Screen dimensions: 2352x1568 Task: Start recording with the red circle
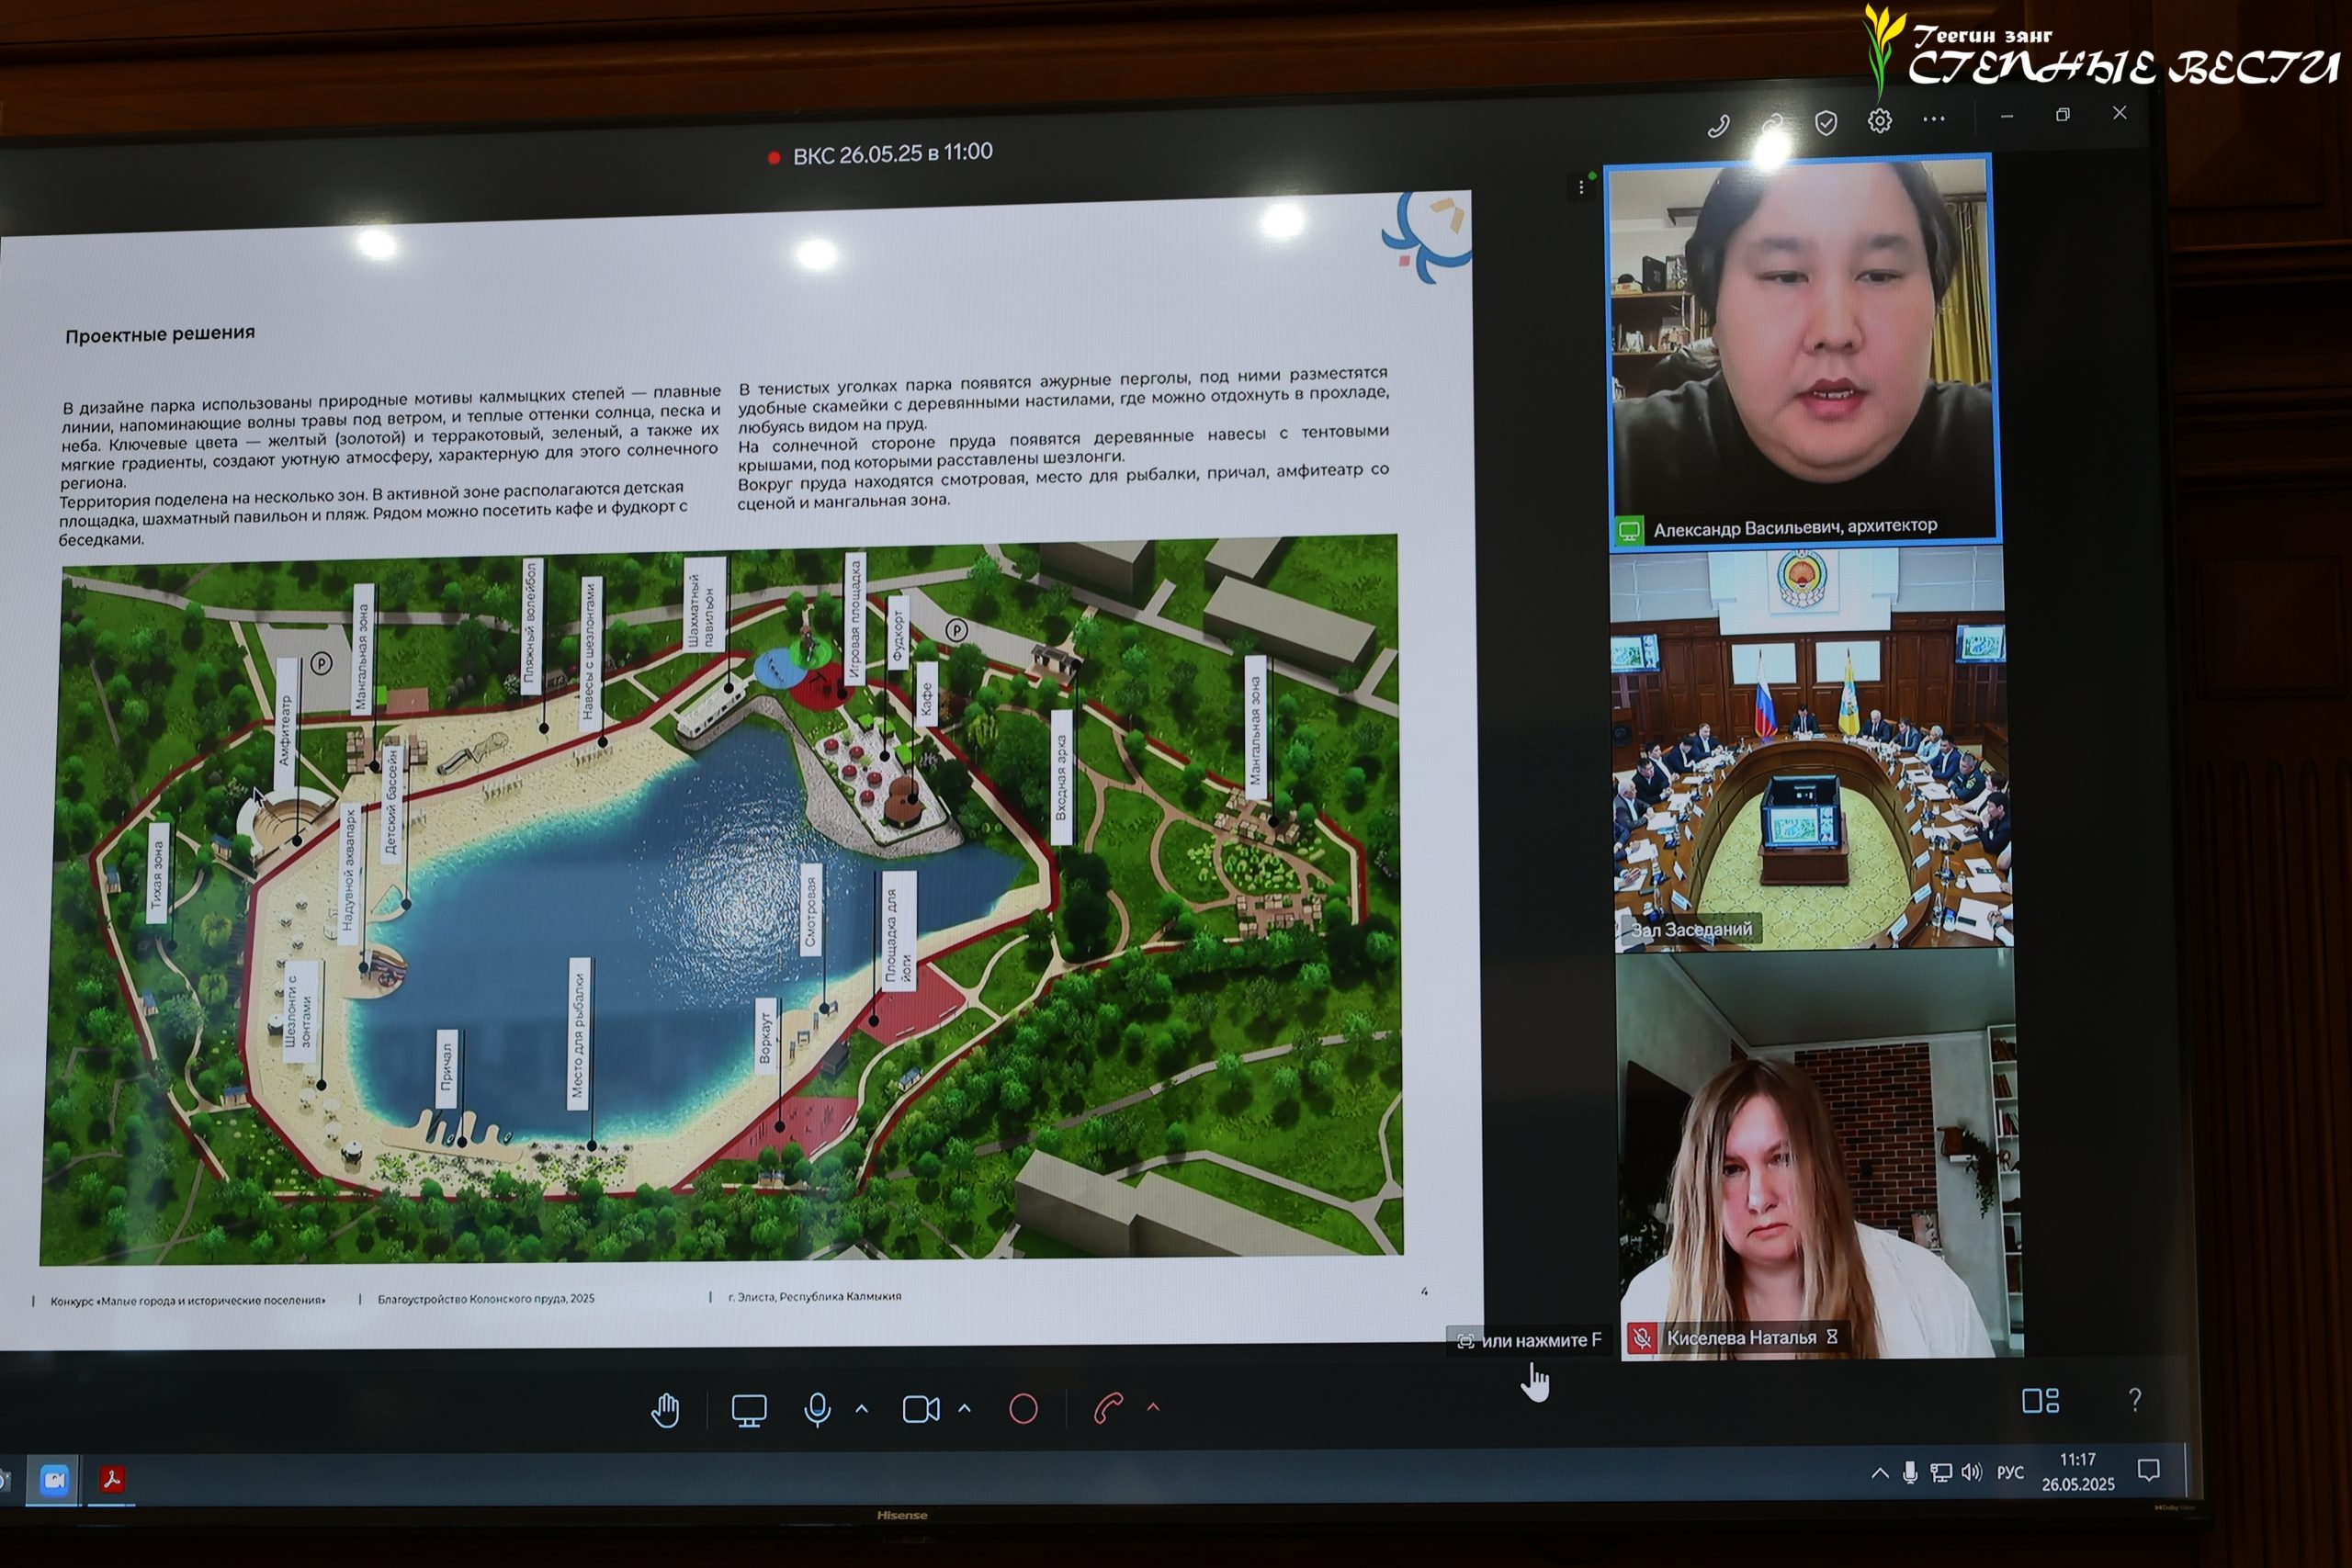tap(1023, 1409)
